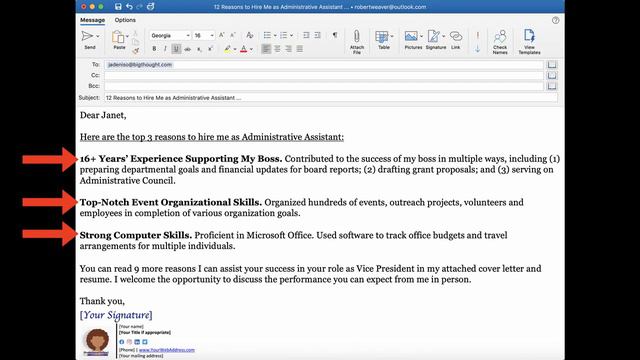The height and width of the screenshot is (360, 640).
Task: Open the address book beside Cc field
Action: coord(552,76)
